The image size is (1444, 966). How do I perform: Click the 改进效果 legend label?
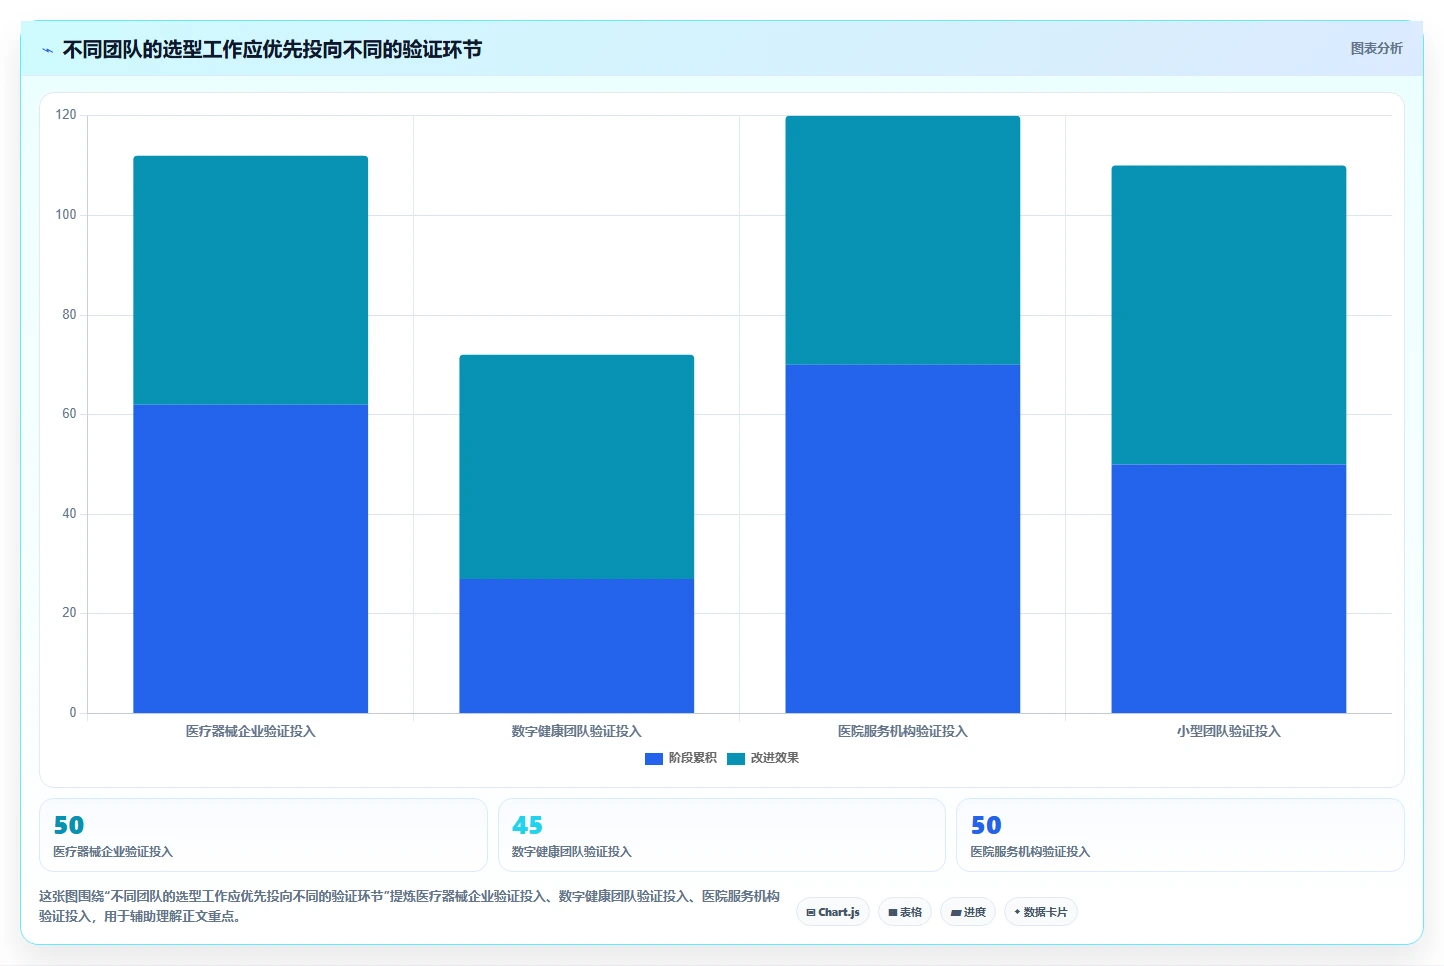(775, 758)
